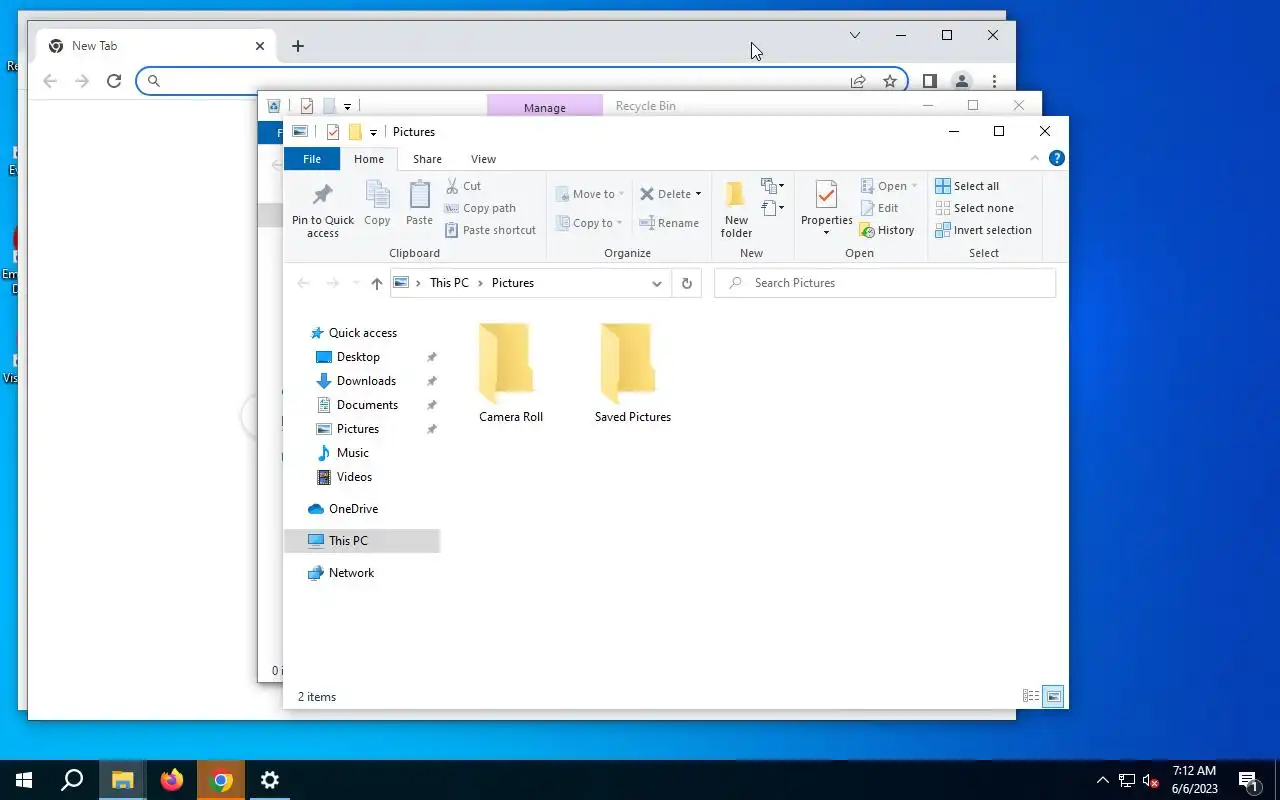This screenshot has height=800, width=1280.
Task: Open Chrome profile icon
Action: [961, 81]
